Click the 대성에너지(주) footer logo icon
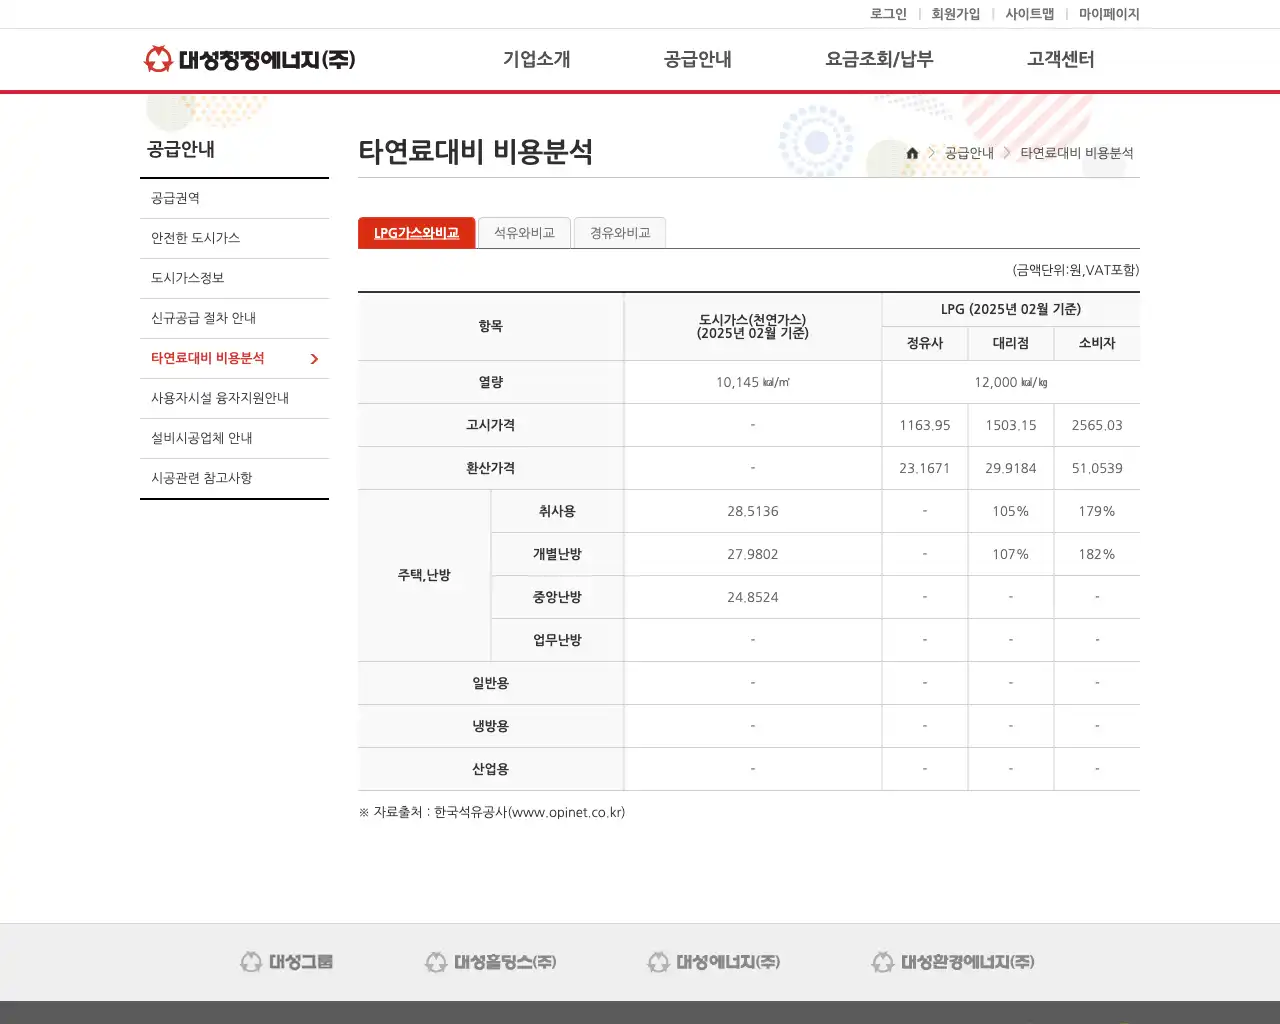1280x1024 pixels. coord(659,961)
